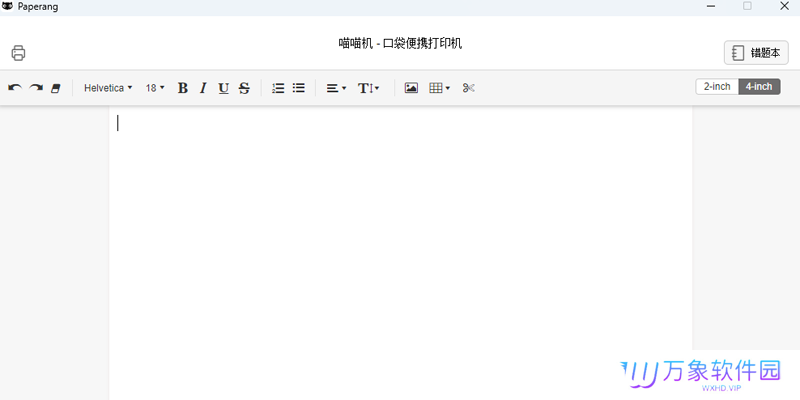Toggle italic formatting
Screen dimensions: 800x400
[203, 88]
